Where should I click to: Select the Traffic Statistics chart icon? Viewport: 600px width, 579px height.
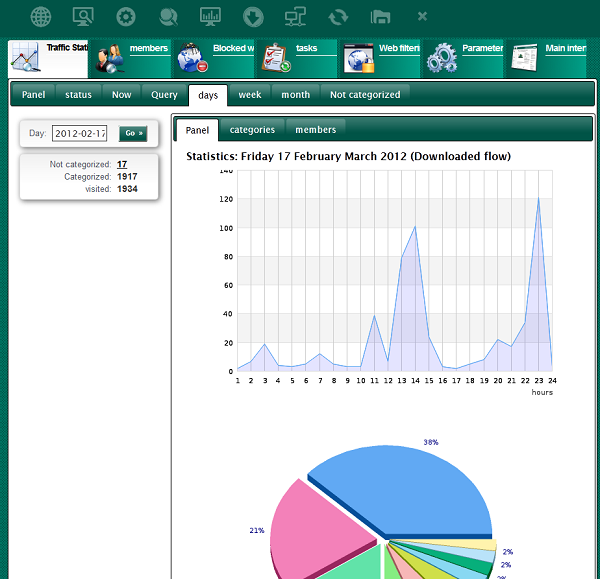point(26,57)
